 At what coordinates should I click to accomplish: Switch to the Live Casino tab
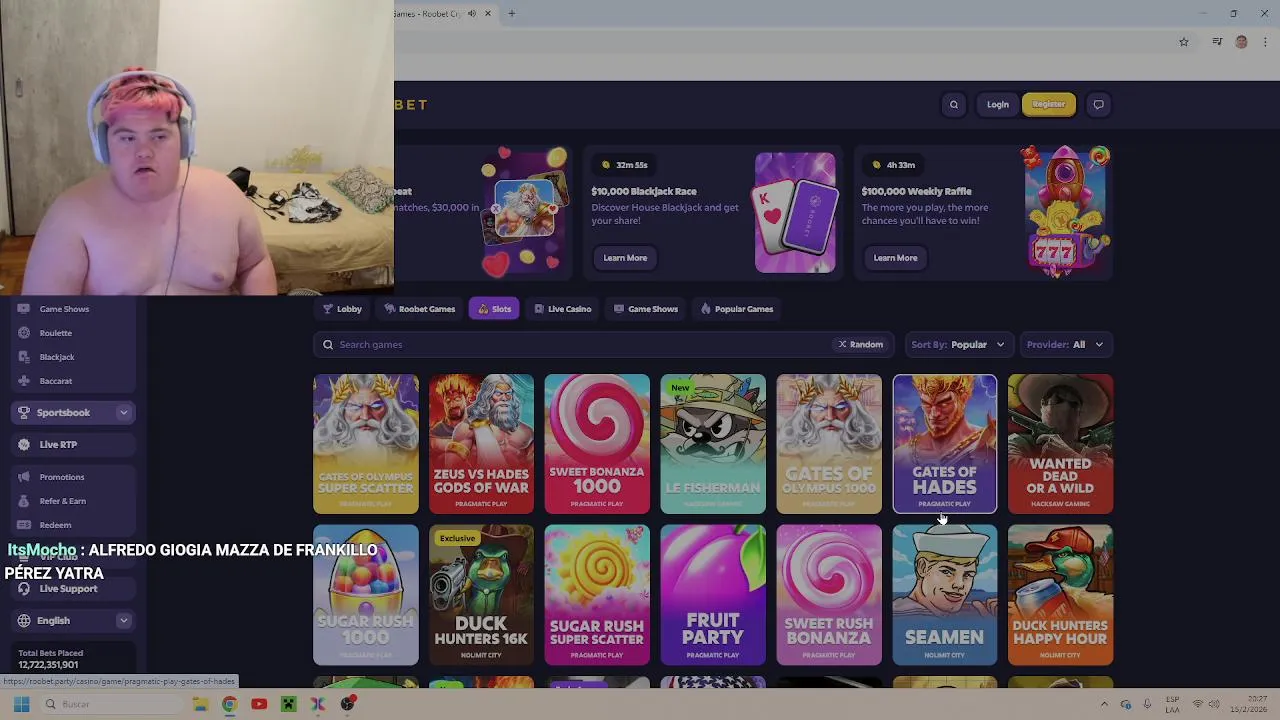563,309
